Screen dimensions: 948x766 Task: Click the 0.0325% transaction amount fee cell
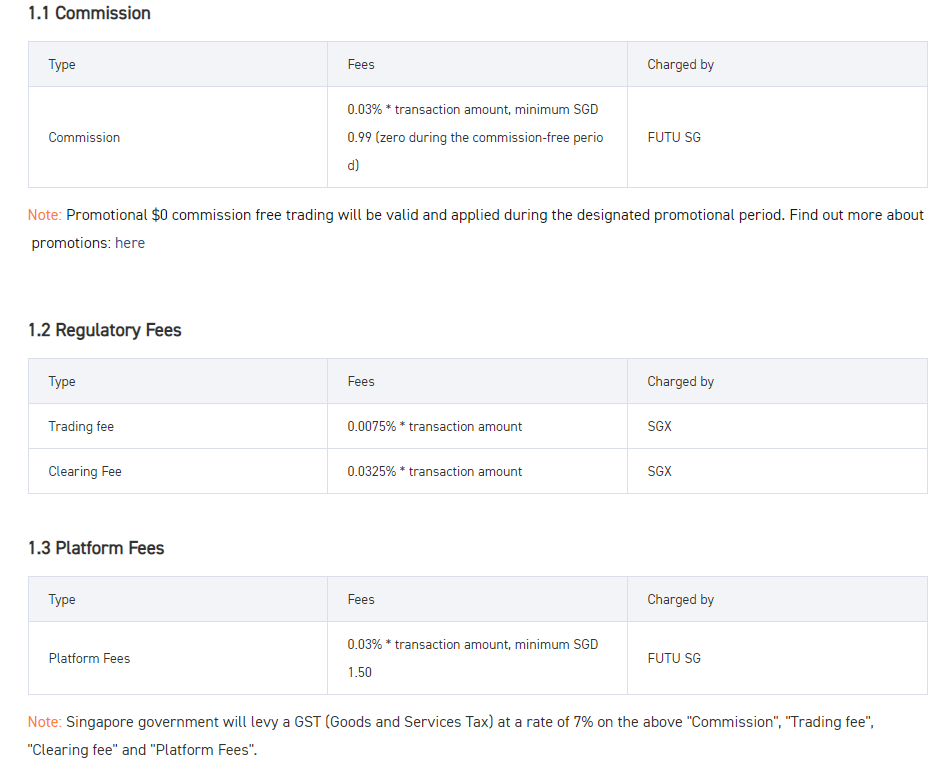435,471
